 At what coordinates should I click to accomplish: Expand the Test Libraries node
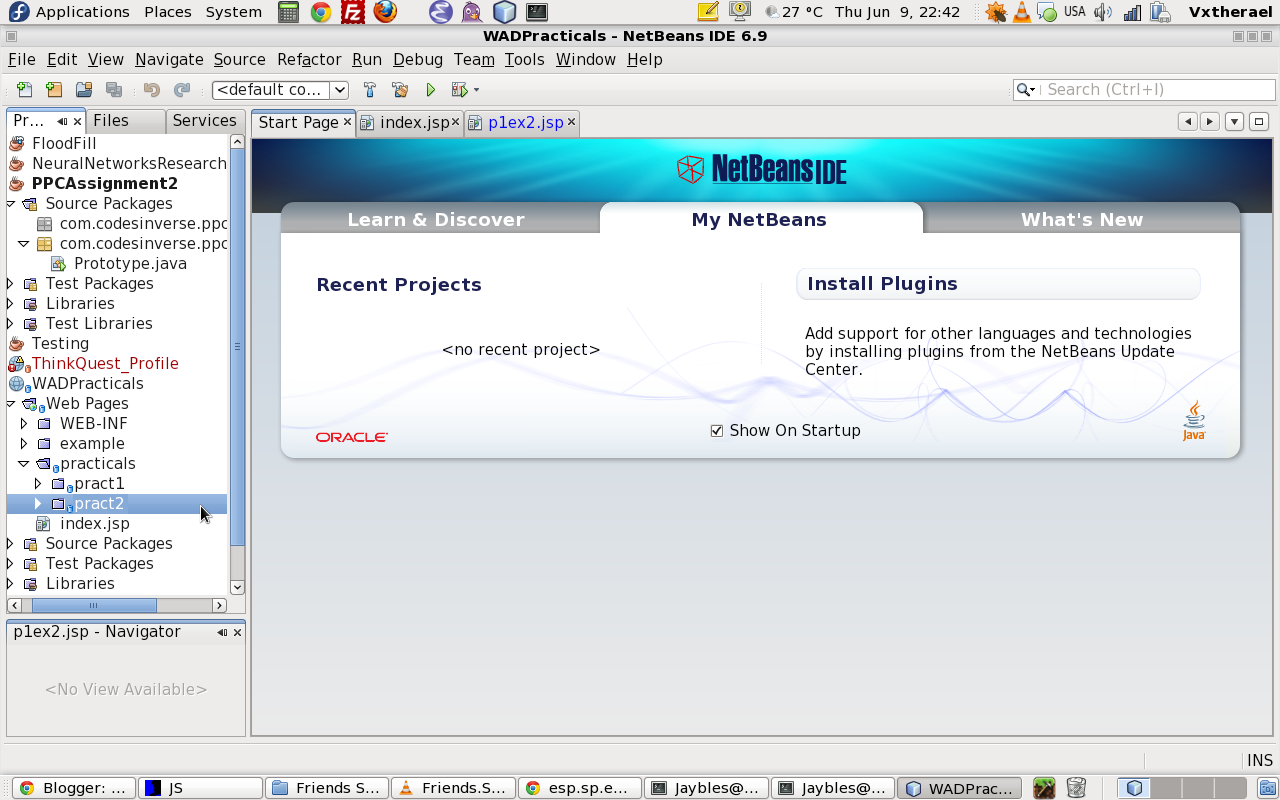11,323
